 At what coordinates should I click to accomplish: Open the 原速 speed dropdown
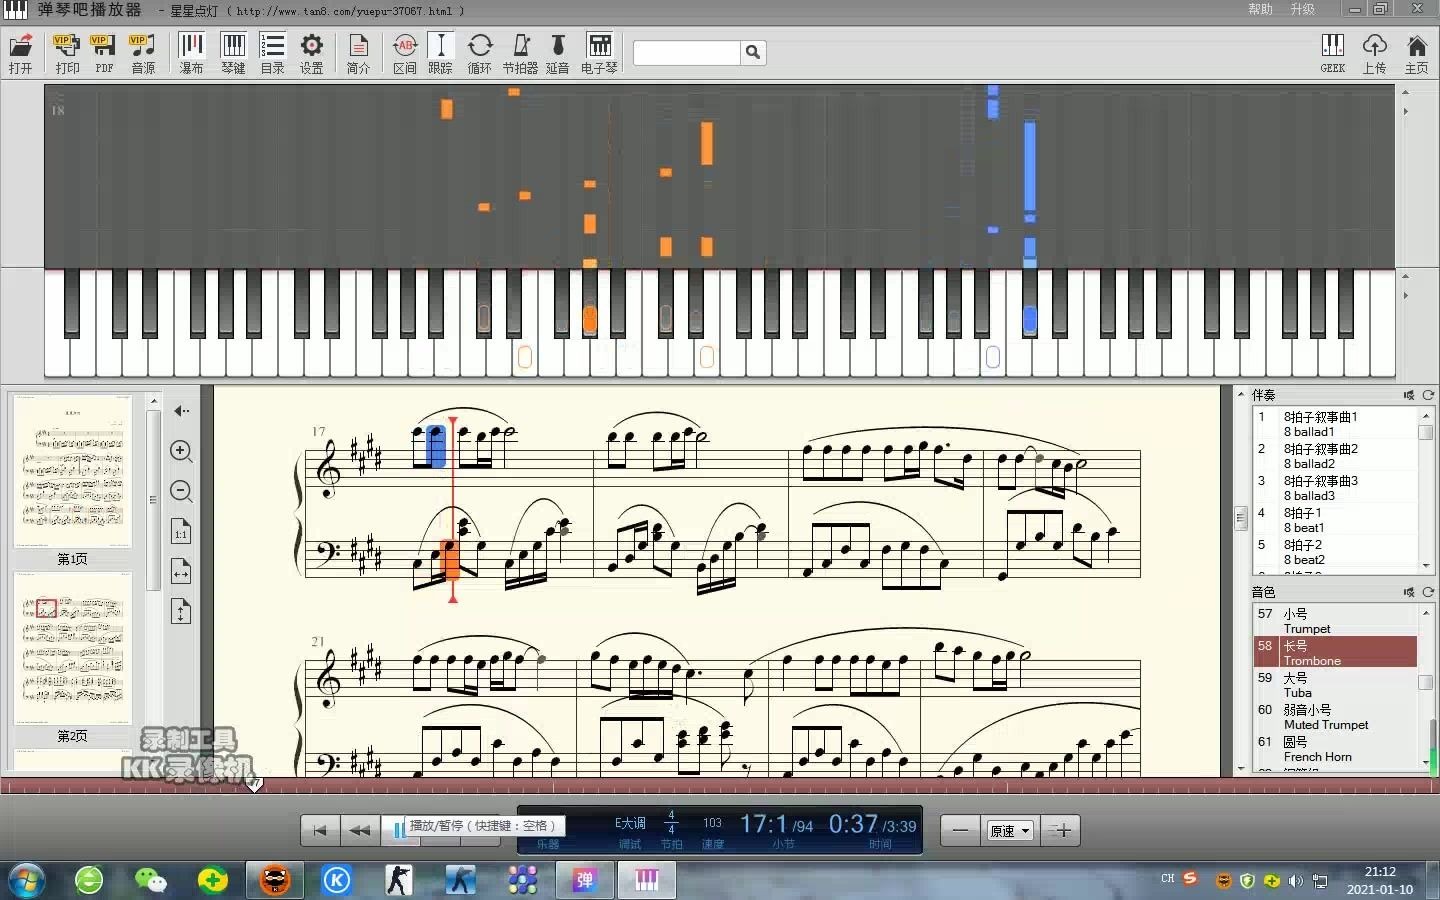point(1009,831)
